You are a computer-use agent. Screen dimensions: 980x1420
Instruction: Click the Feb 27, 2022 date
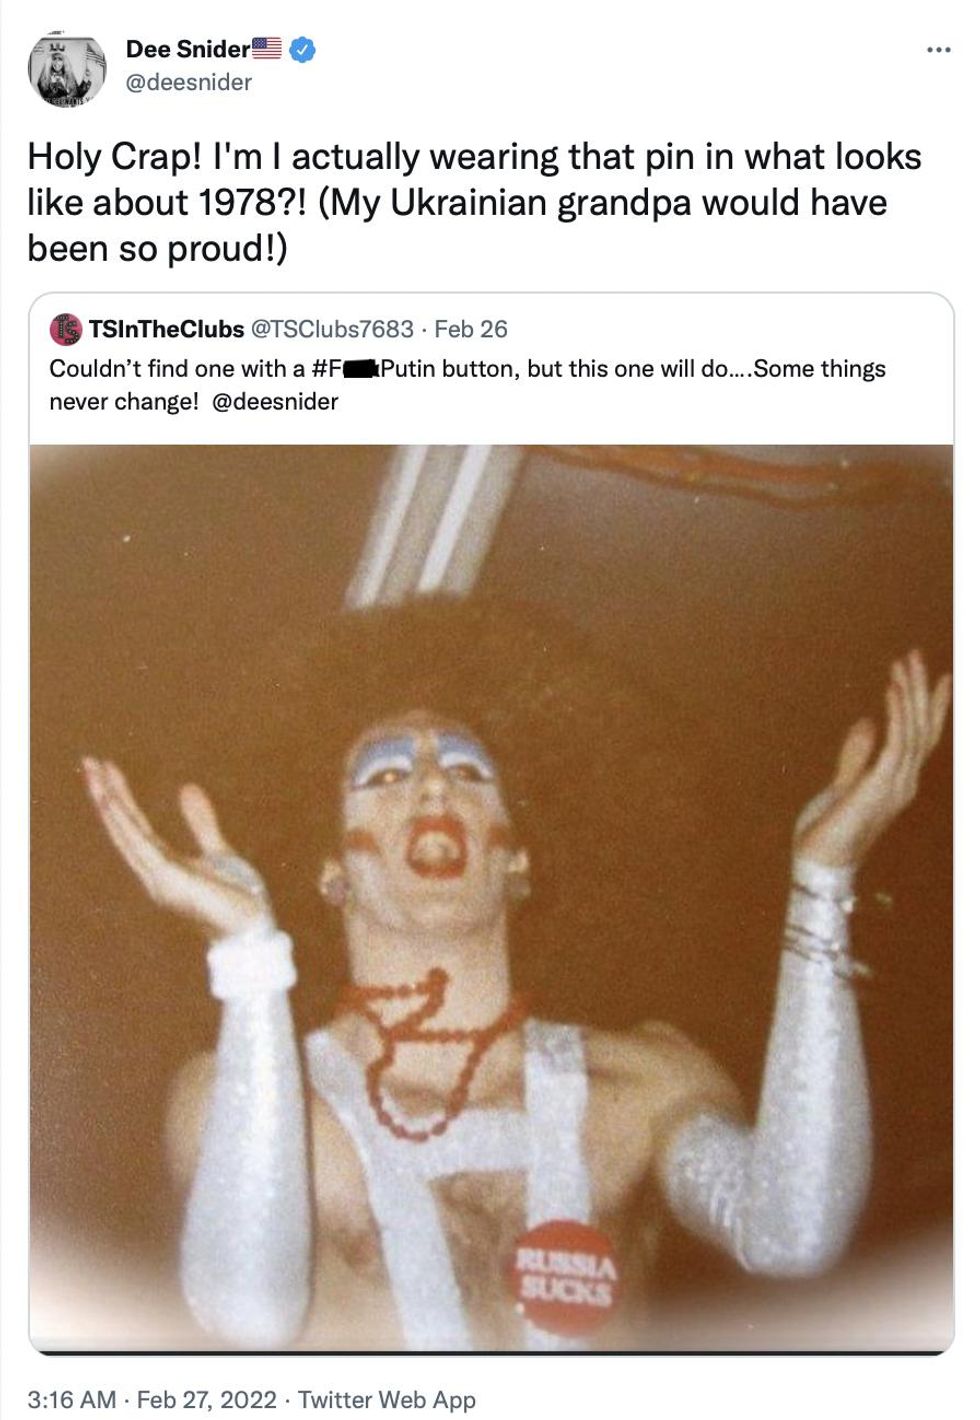pyautogui.click(x=207, y=1399)
